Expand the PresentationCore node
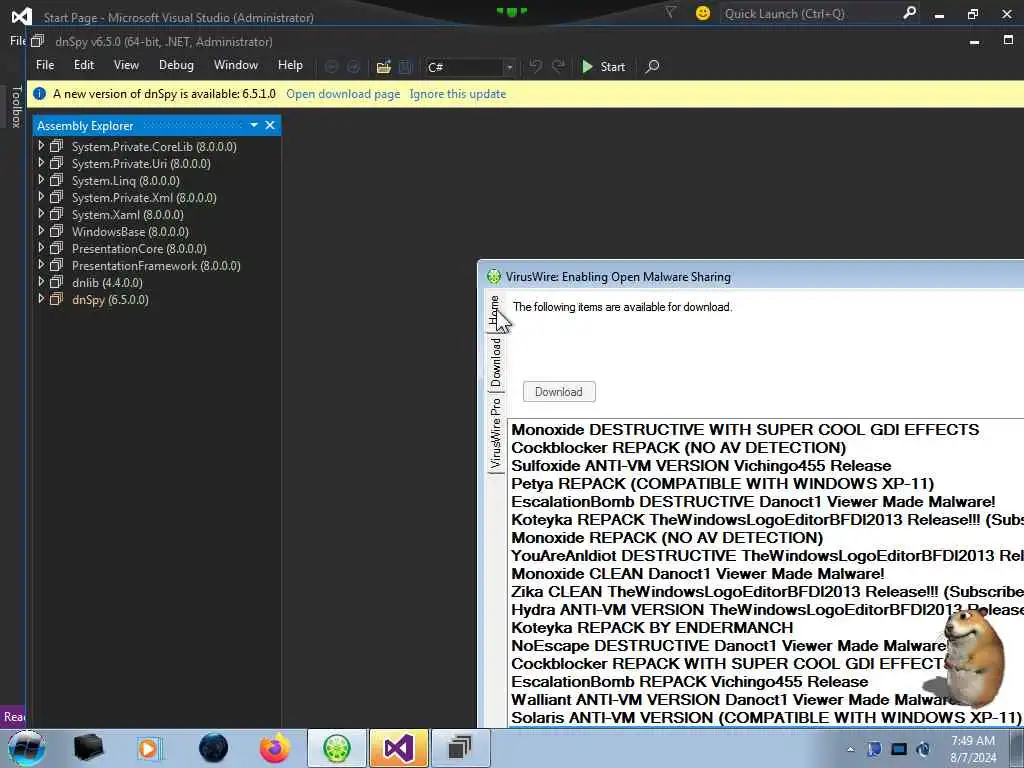The image size is (1024, 768). point(41,248)
